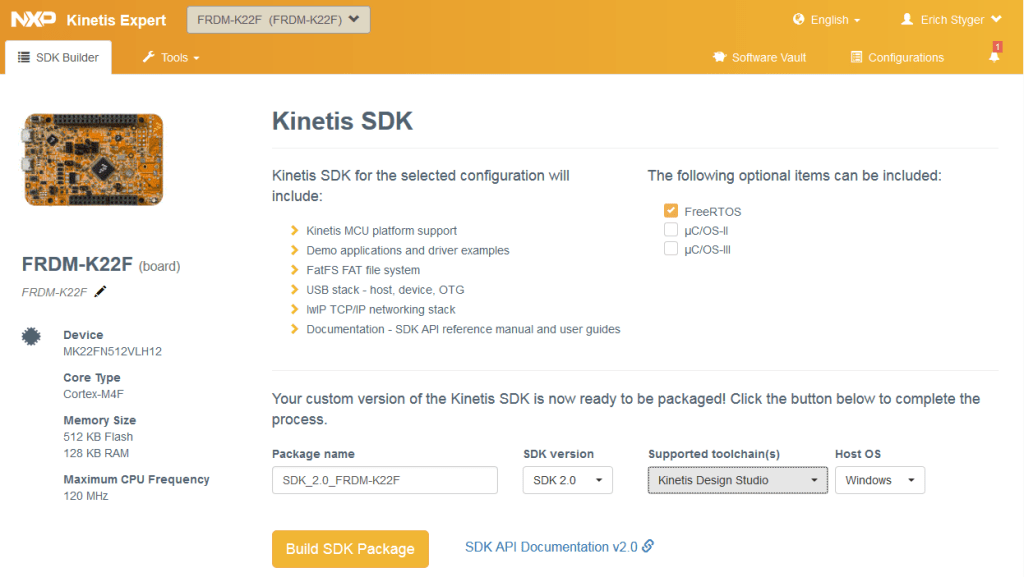Enable the µC/OS-II option
This screenshot has height=577, width=1024.
[671, 230]
